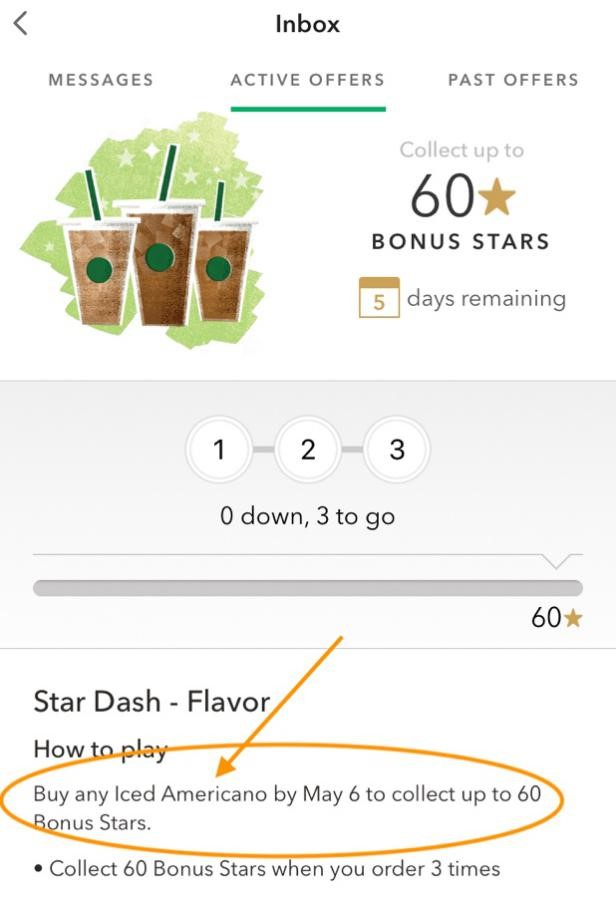616x902 pixels.
Task: Tap the Buy any Iced Americano instruction
Action: pos(287,808)
